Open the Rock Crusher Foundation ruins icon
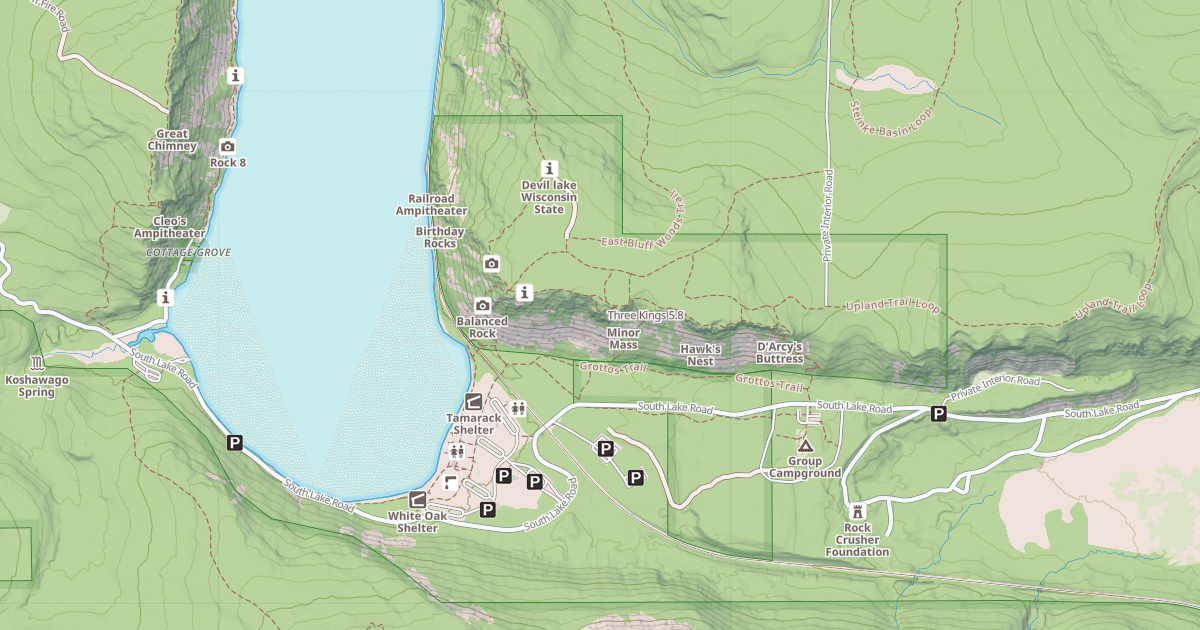 point(857,511)
